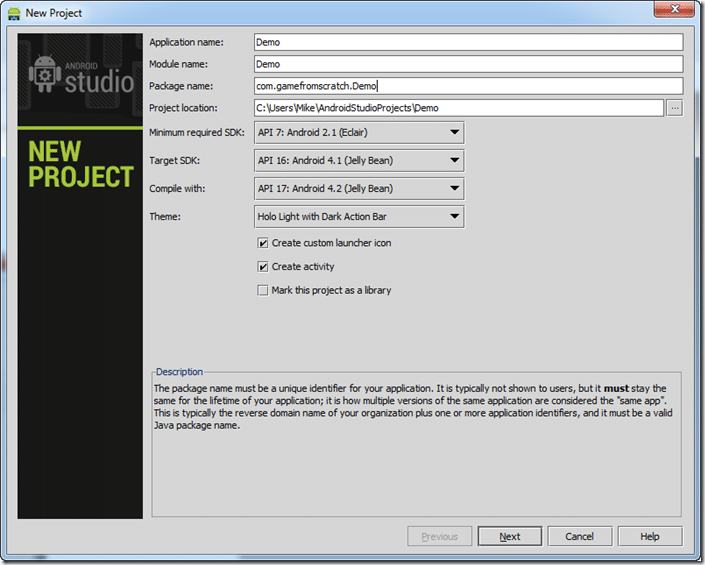
Task: Open Help for the wizard
Action: (650, 536)
